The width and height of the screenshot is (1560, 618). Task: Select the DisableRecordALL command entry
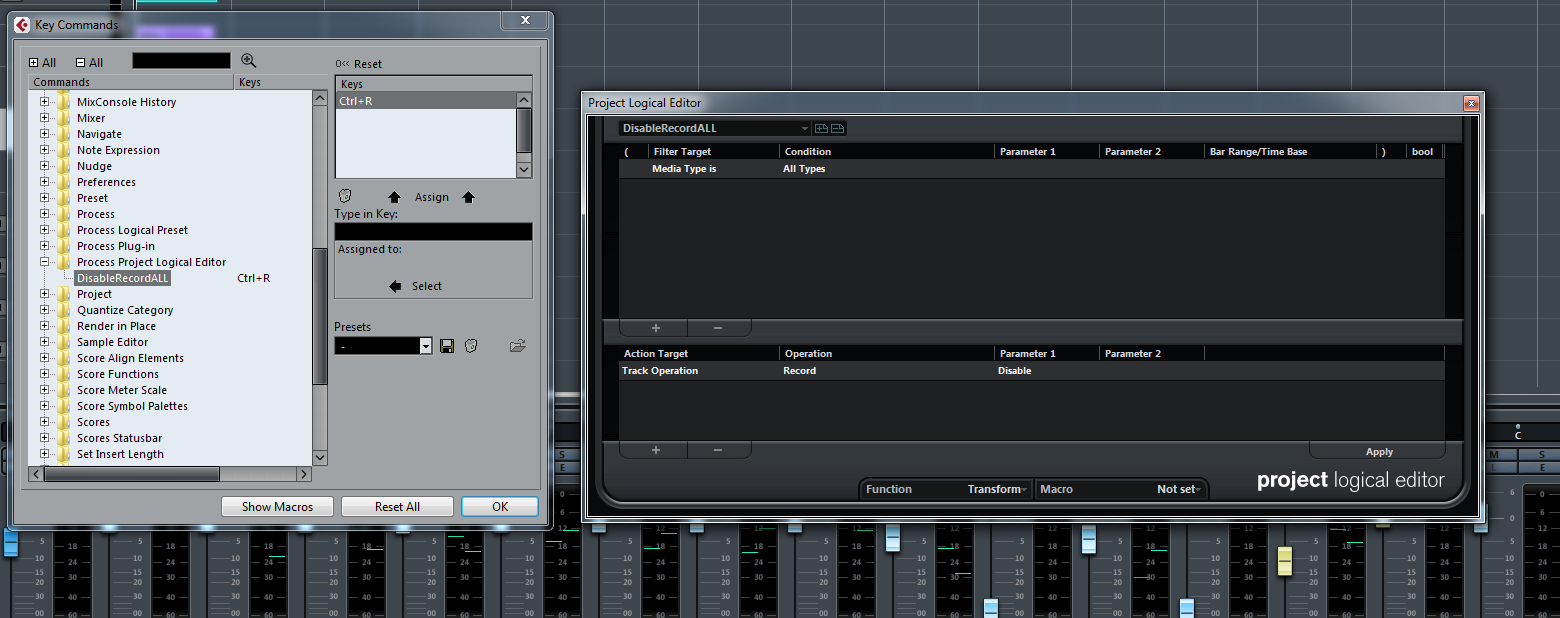click(x=123, y=278)
